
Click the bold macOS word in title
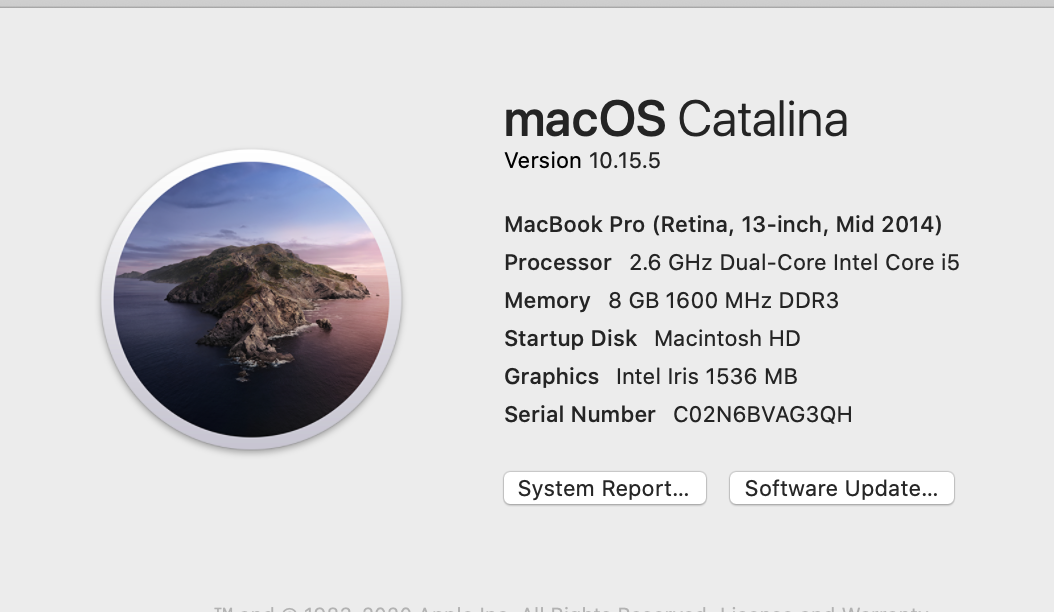[x=584, y=119]
